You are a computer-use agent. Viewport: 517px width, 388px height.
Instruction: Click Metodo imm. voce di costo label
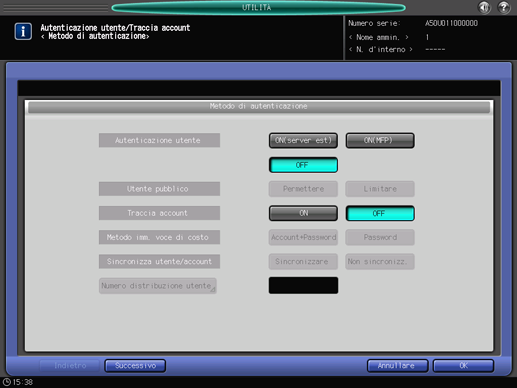[159, 237]
